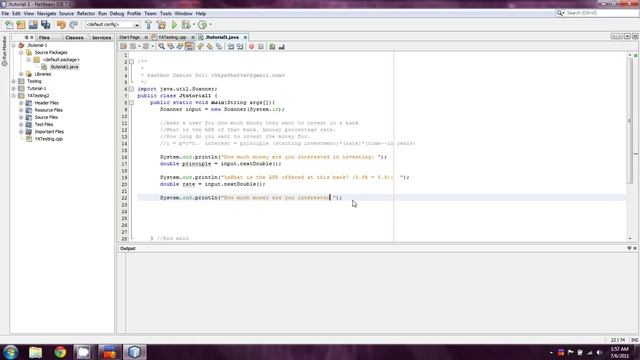Click editor Next Bookmark icon

point(210,47)
